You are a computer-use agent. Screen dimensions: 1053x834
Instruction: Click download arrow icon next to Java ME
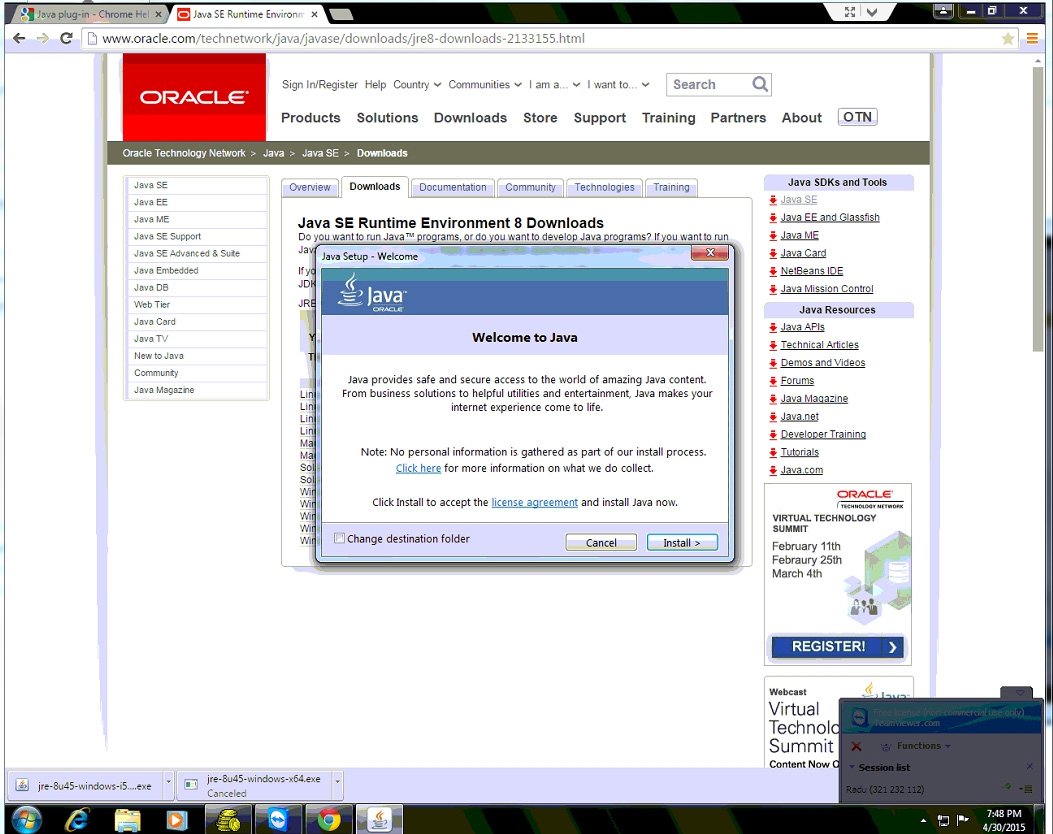pyautogui.click(x=773, y=236)
